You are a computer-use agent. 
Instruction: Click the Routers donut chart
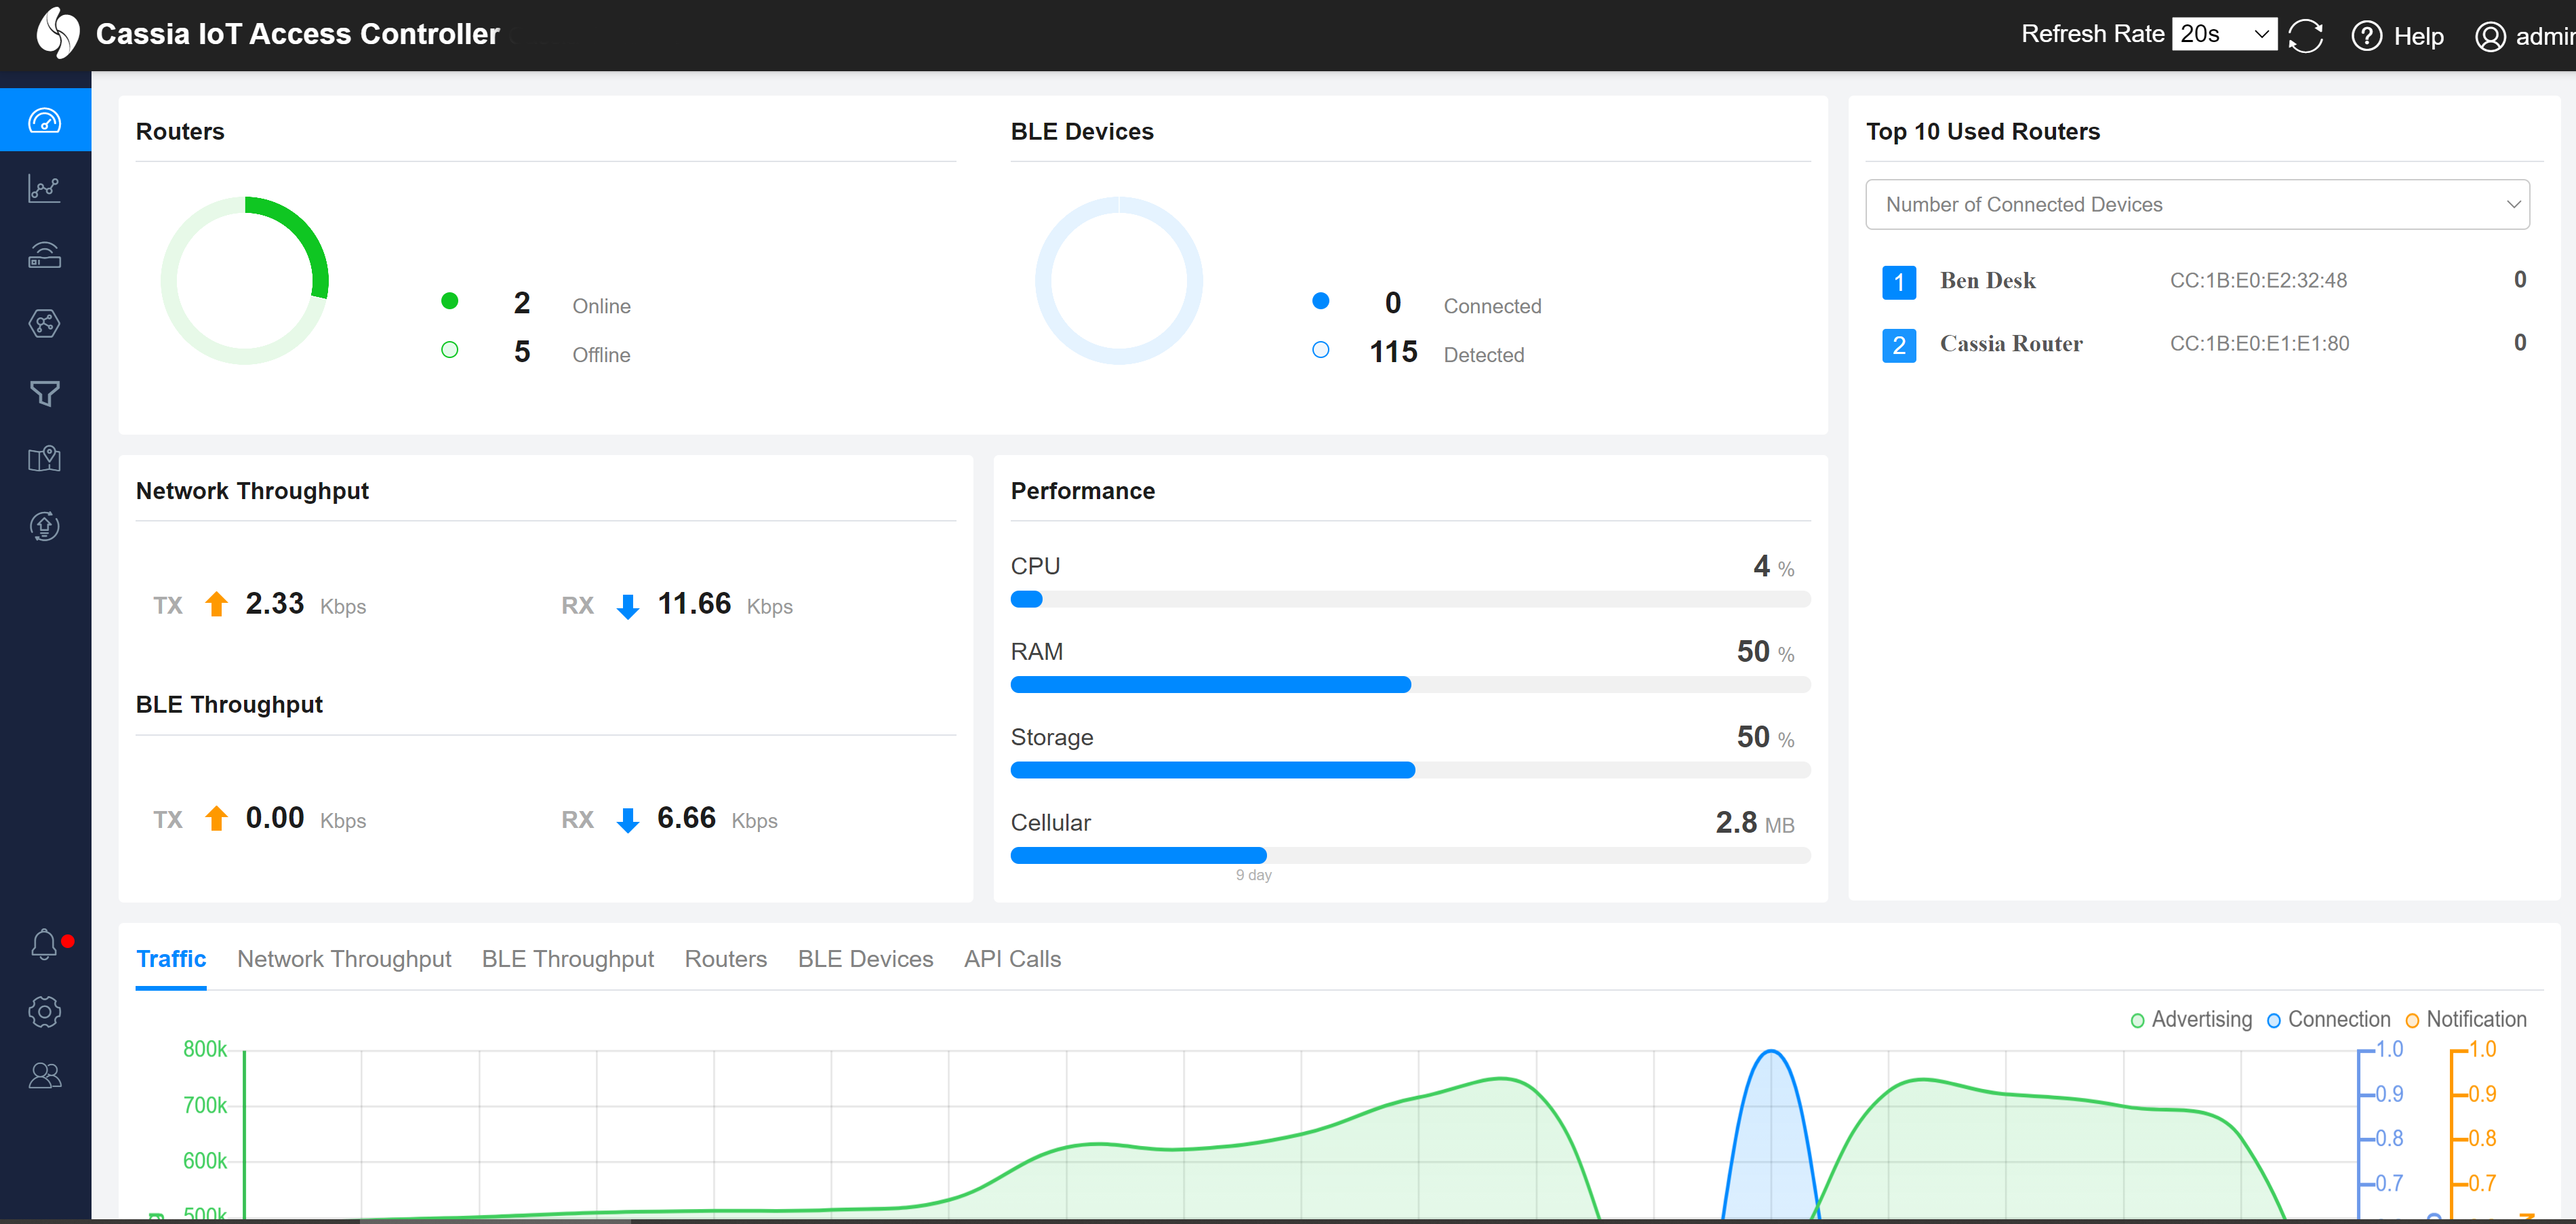click(x=245, y=280)
